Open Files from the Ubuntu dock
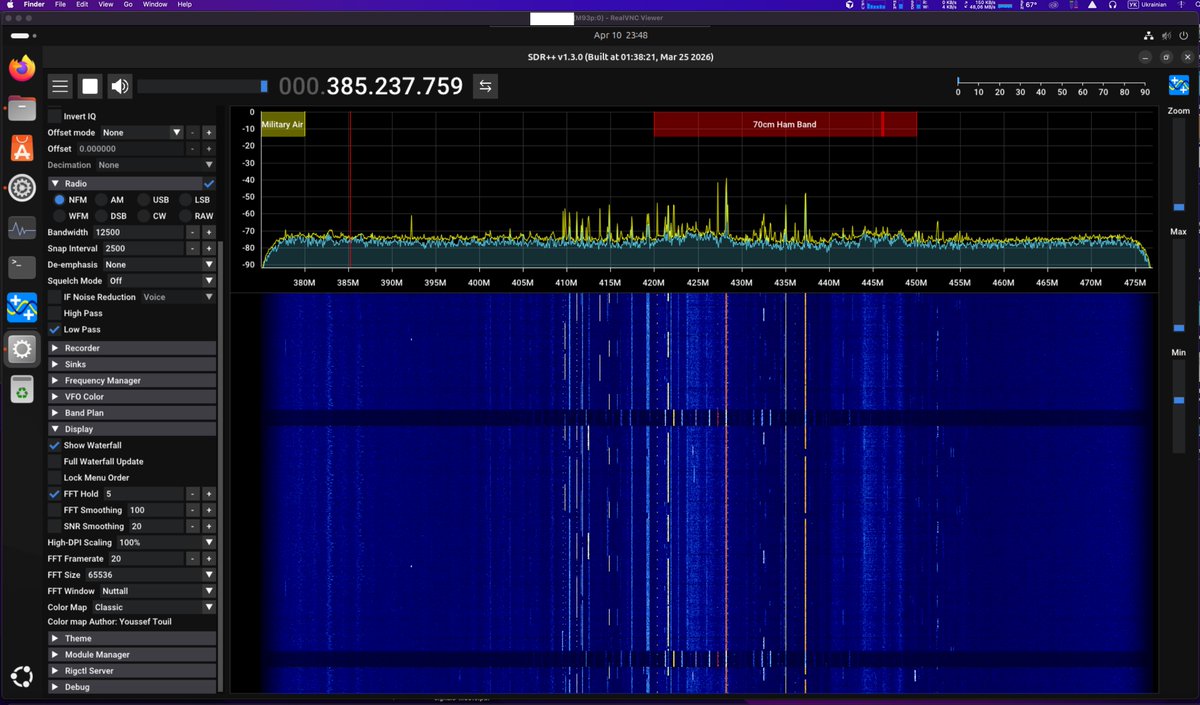1200x705 pixels. (22, 108)
